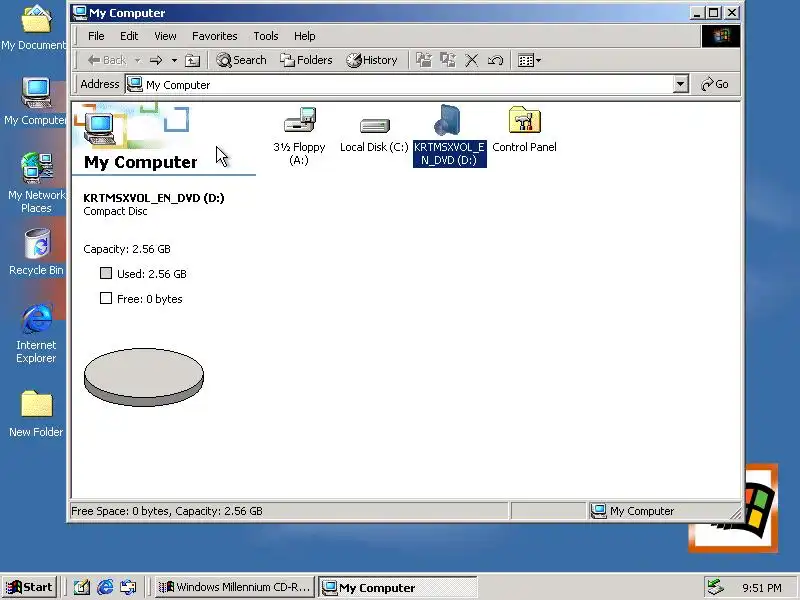This screenshot has height=600, width=800.
Task: Open the Forward history dropdown arrow
Action: [174, 60]
